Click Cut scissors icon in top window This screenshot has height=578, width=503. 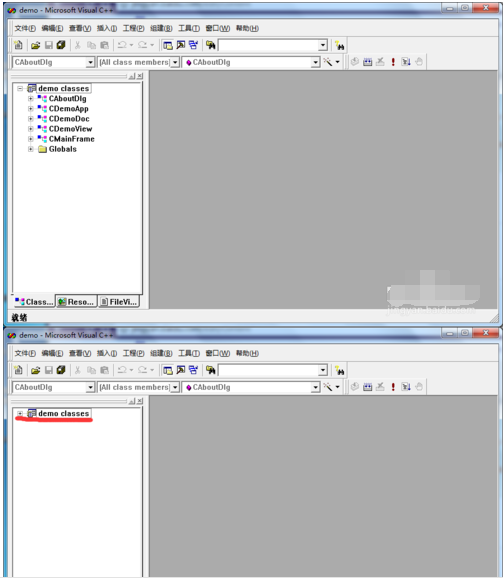[77, 45]
